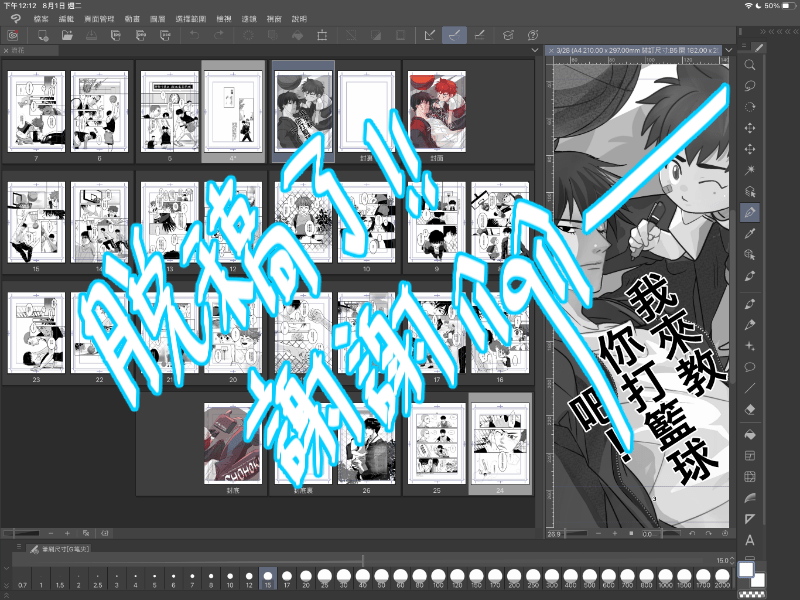Select the Fill bucket tool
This screenshot has height=600, width=800.
click(x=749, y=435)
